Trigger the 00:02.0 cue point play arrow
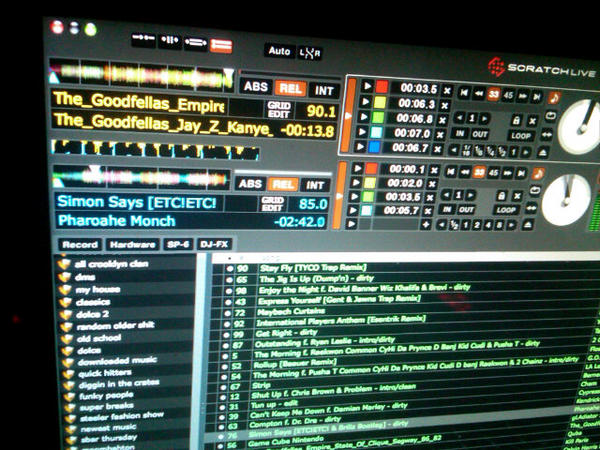 [x=355, y=183]
